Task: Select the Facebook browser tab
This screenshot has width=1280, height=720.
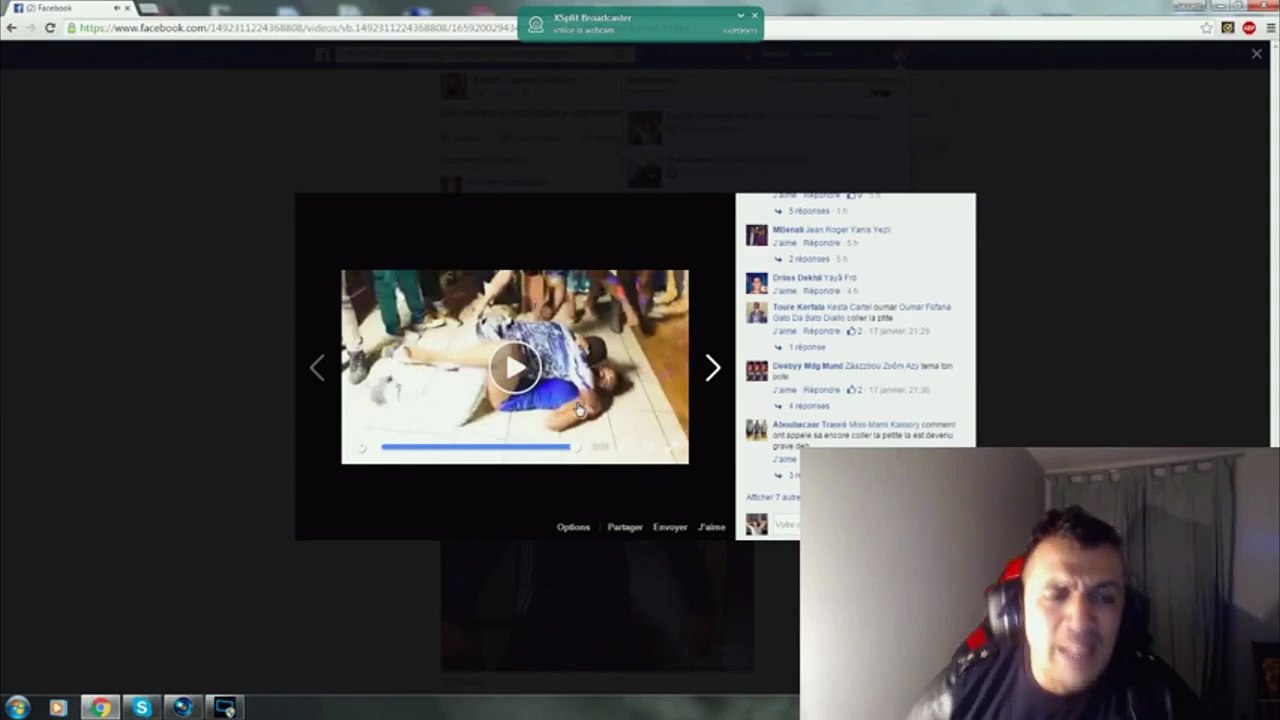Action: point(70,8)
